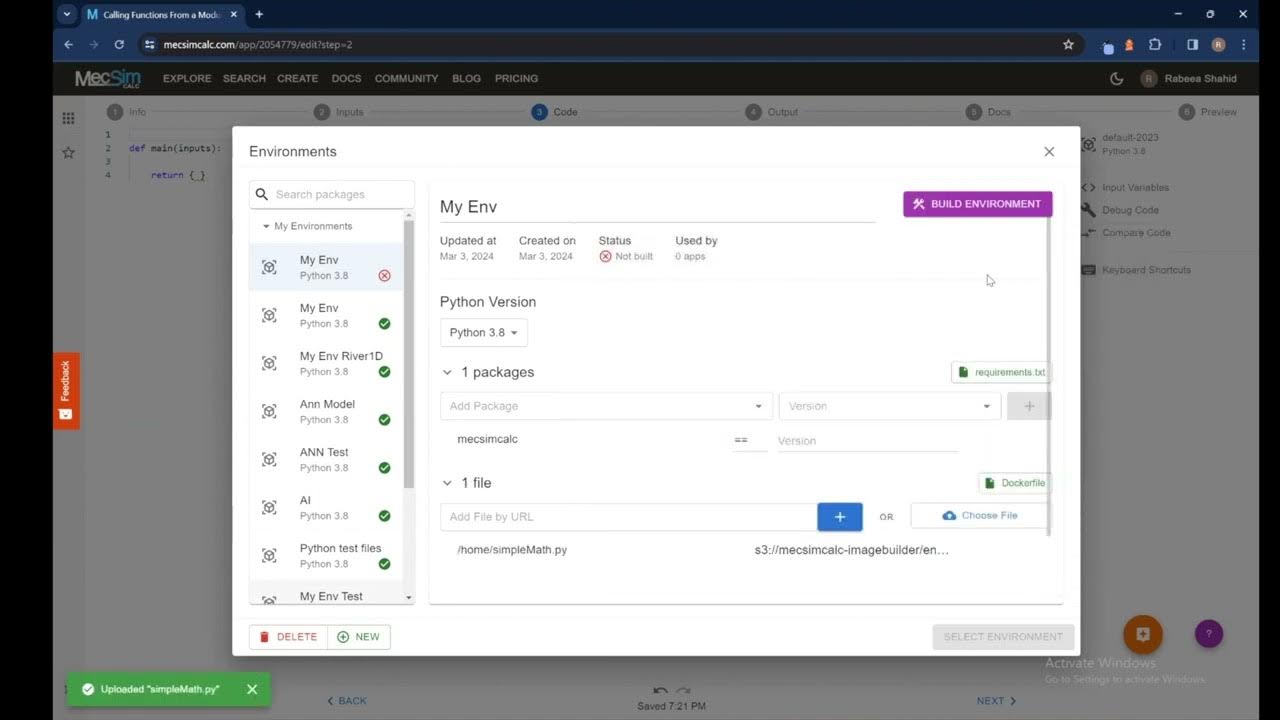
Task: Open the Add Package combo box
Action: click(606, 406)
